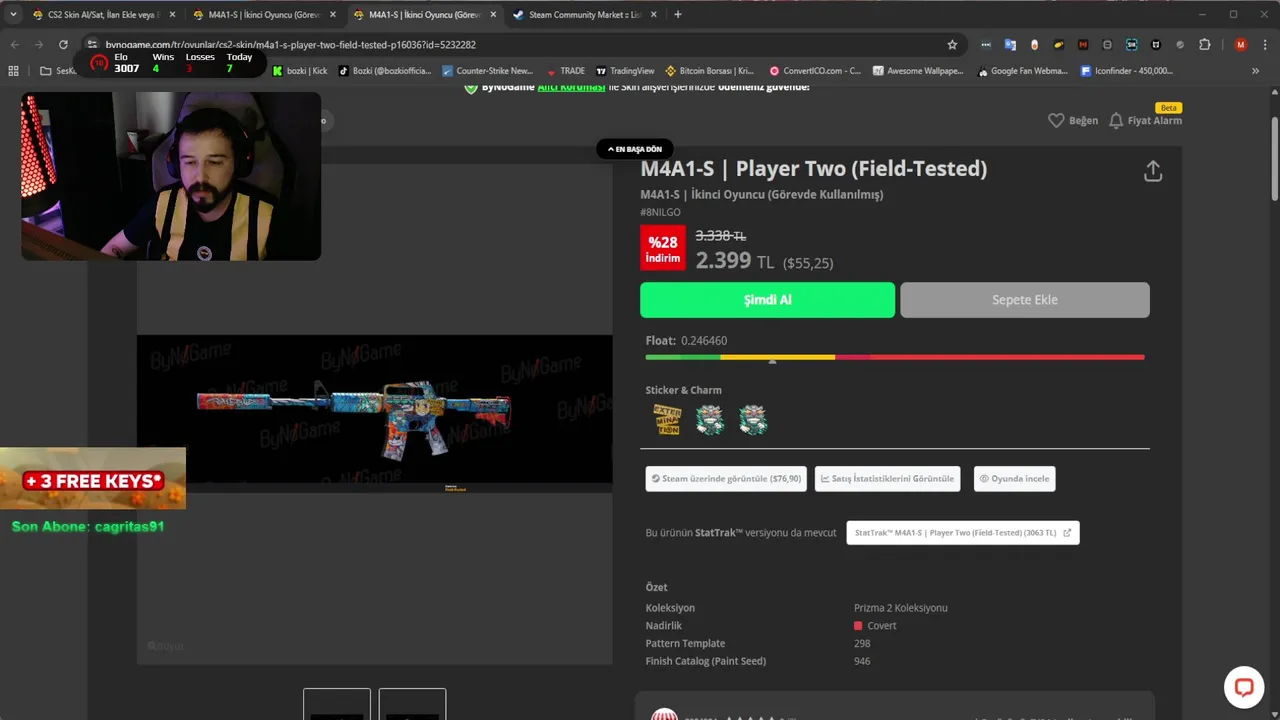The width and height of the screenshot is (1280, 720).
Task: Click the teal framed extension icon
Action: [x=1131, y=45]
